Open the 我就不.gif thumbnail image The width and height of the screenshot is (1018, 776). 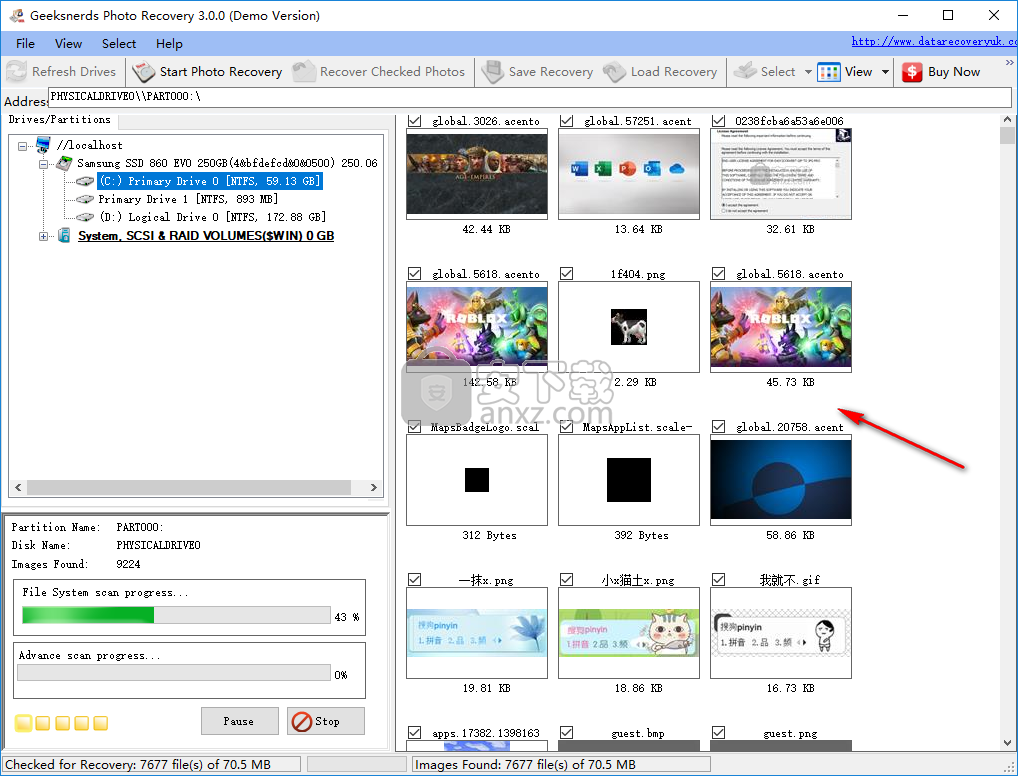click(781, 633)
